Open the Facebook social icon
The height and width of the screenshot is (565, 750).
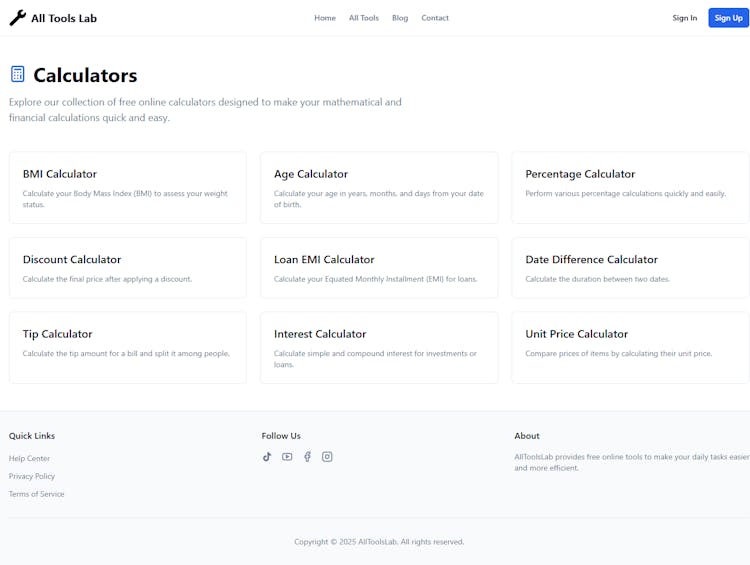[307, 457]
